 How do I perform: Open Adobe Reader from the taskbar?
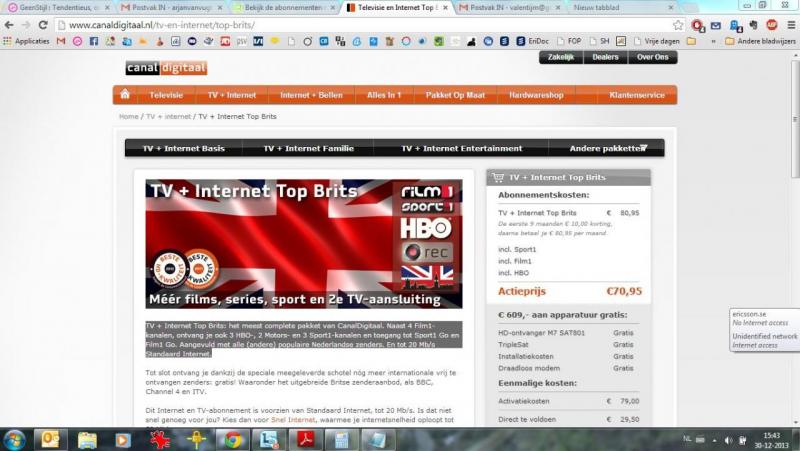[305, 439]
